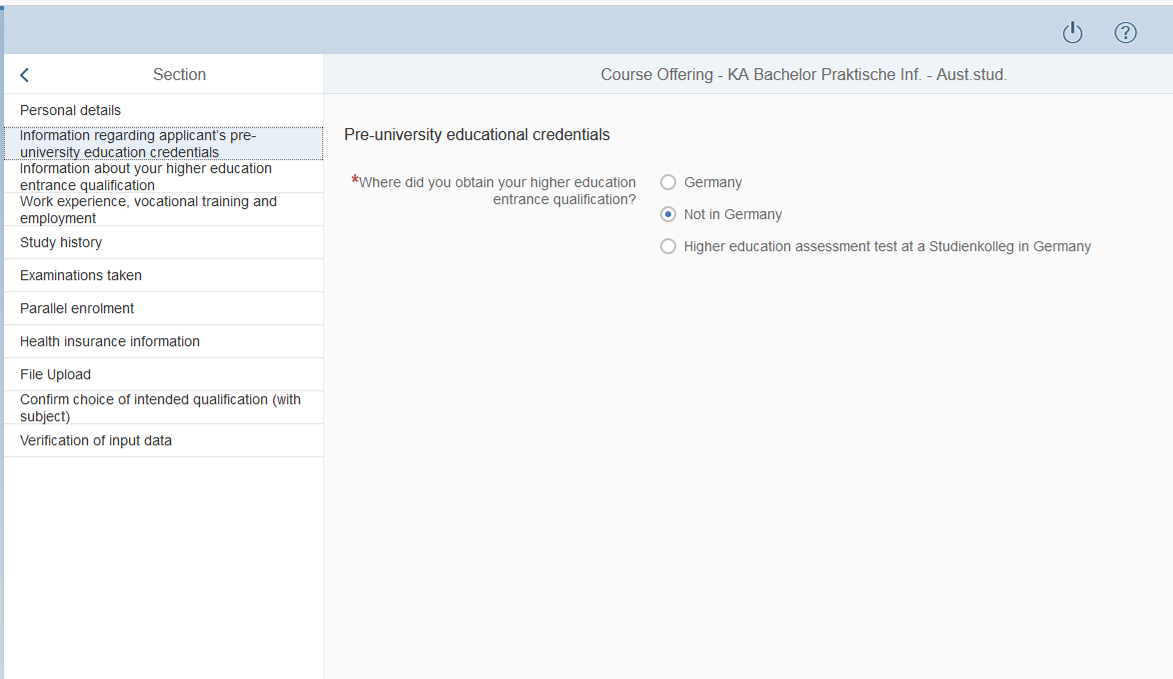Open help via the question mark icon
The width and height of the screenshot is (1173, 679).
(1125, 33)
